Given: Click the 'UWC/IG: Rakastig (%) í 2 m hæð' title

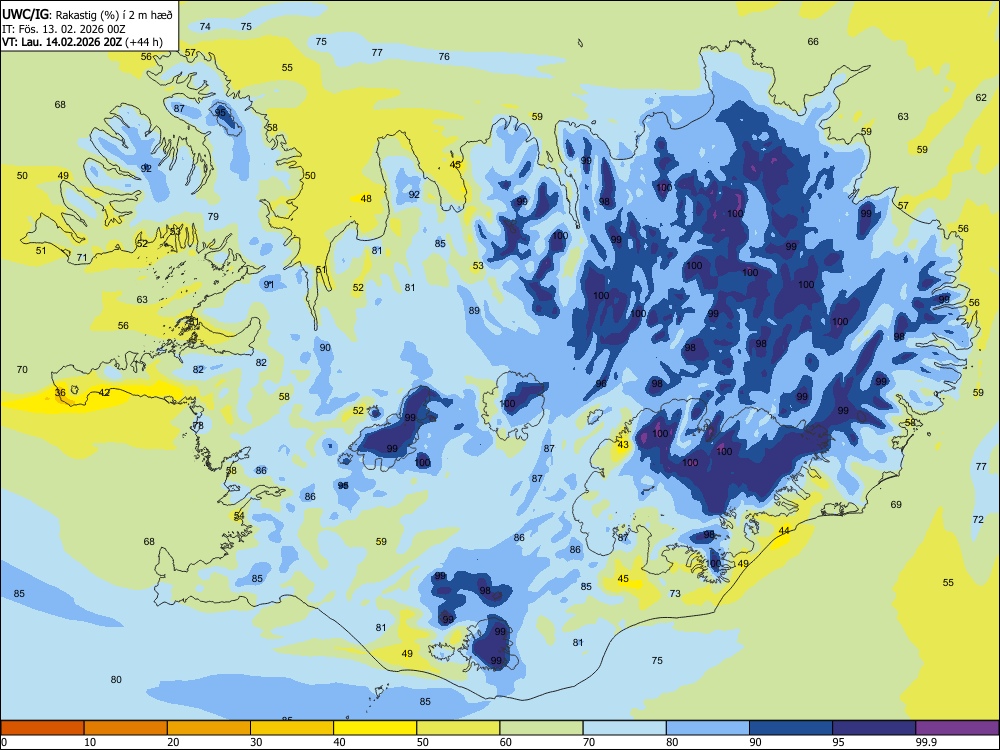Looking at the screenshot, I should point(87,15).
